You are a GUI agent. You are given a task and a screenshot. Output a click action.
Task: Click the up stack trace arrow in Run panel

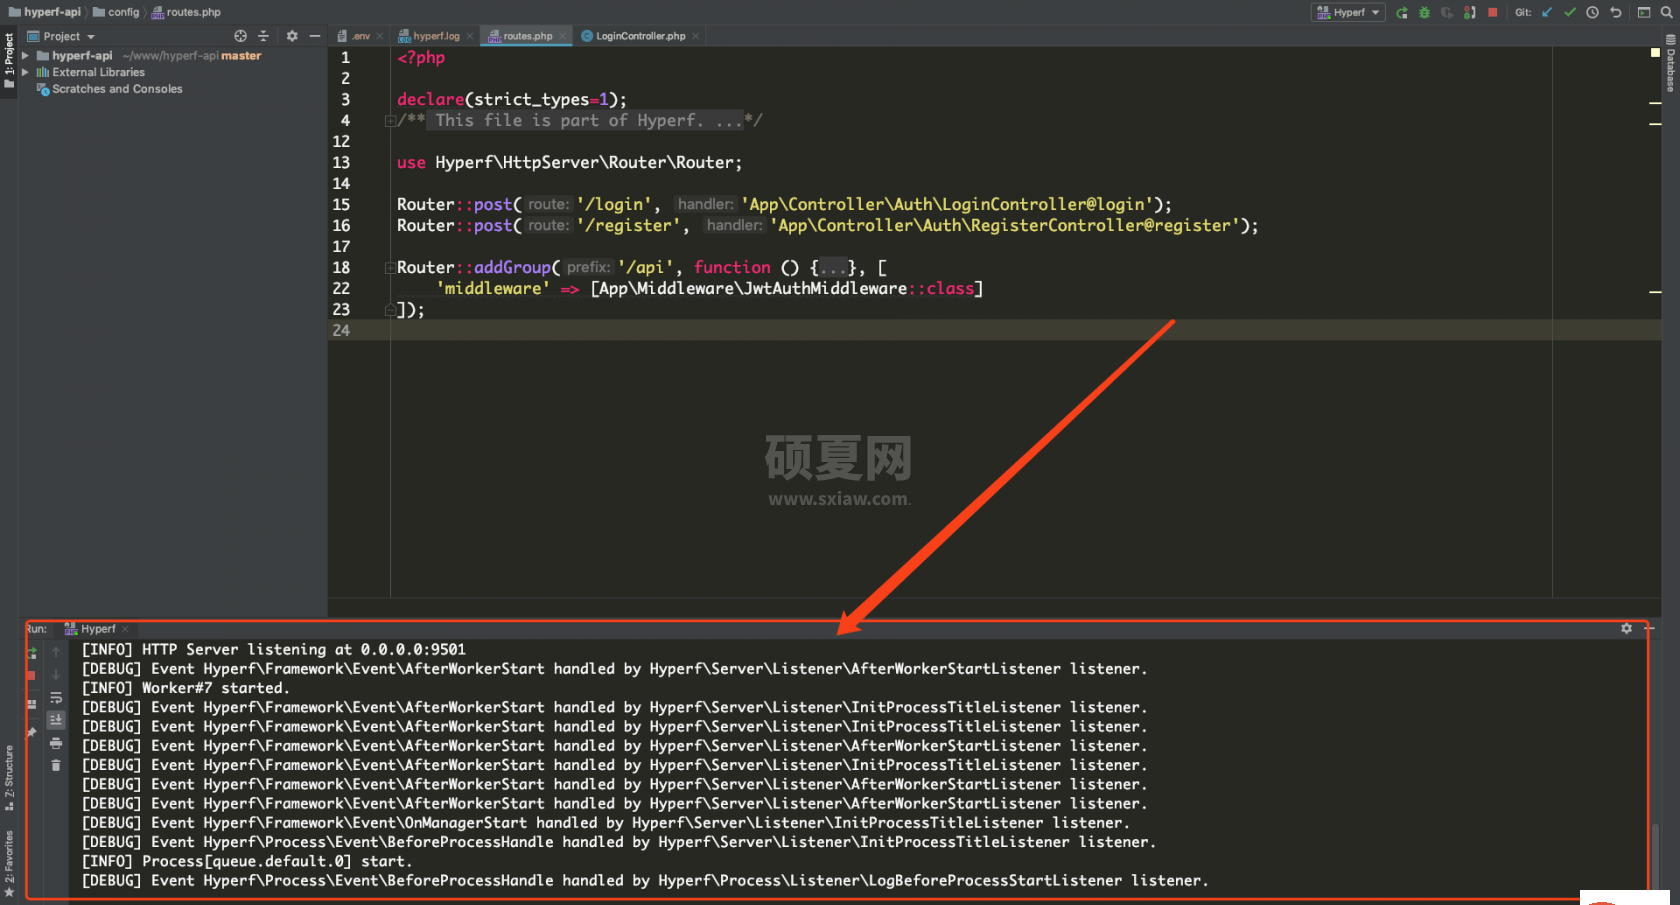[x=56, y=652]
